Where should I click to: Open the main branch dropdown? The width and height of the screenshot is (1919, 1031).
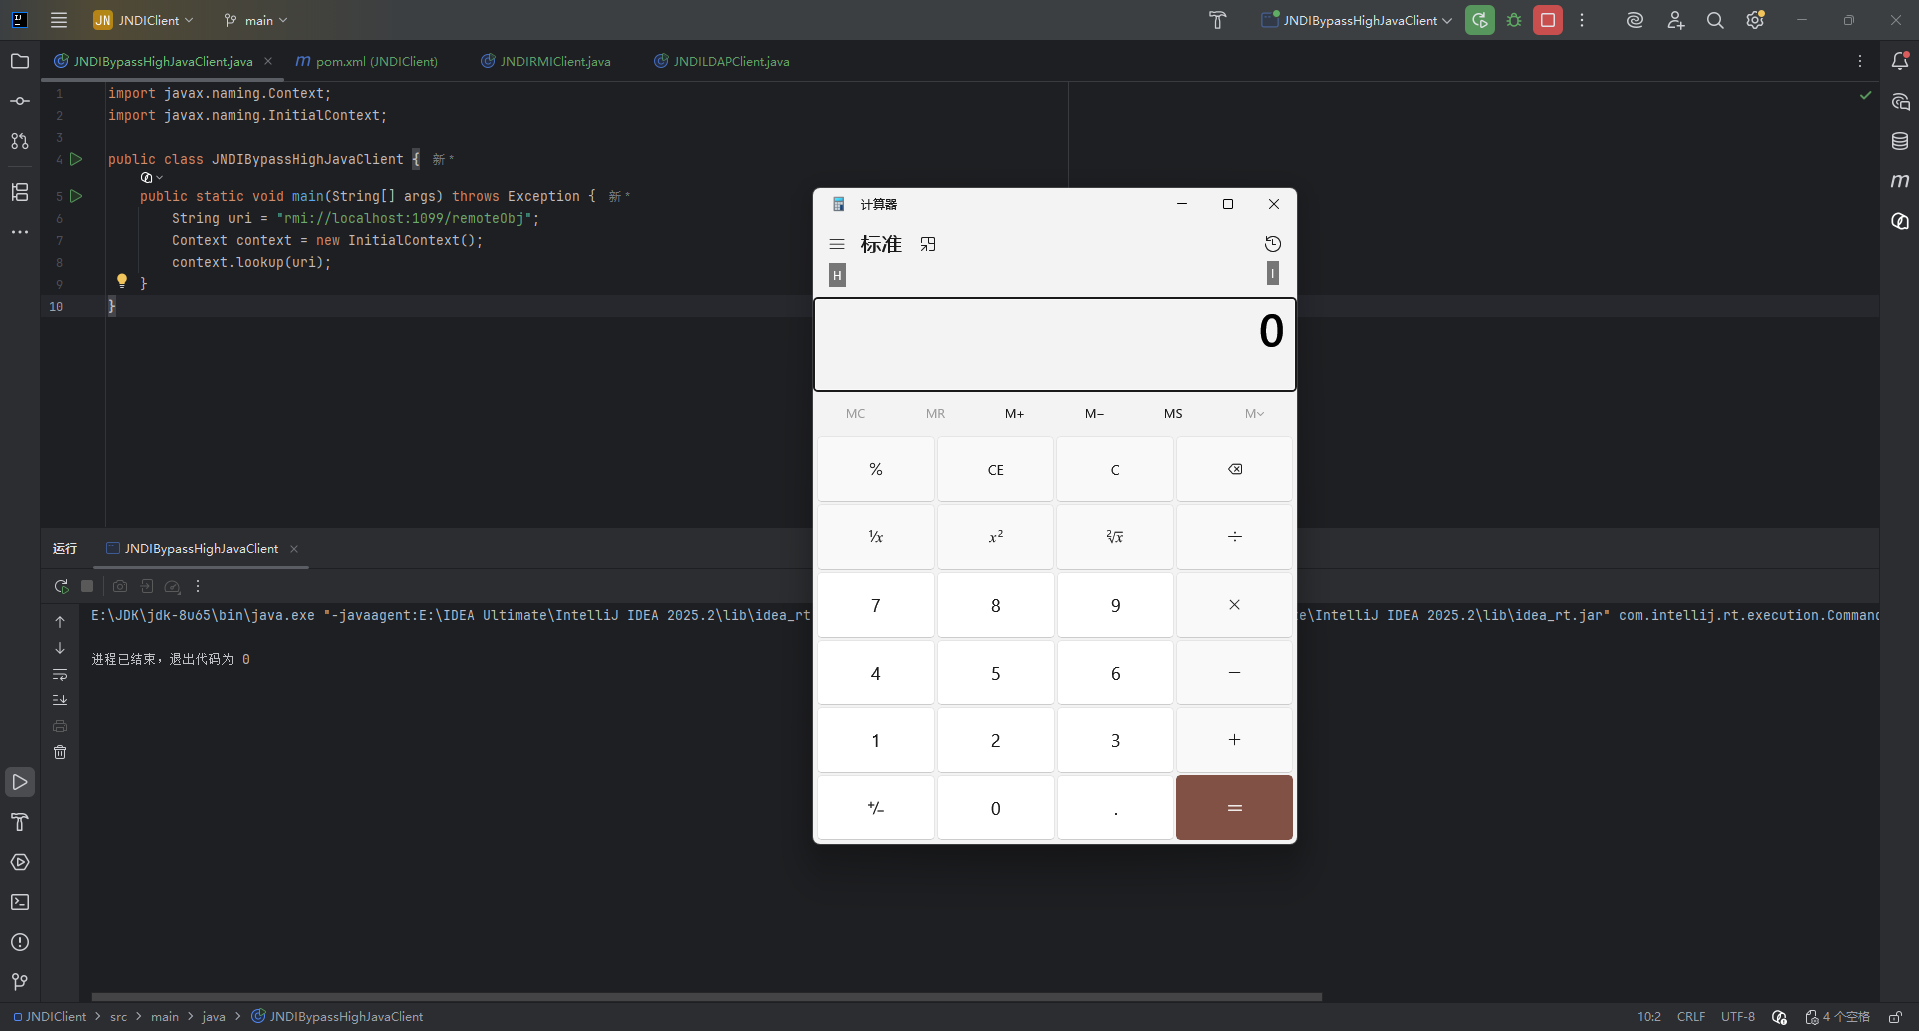point(256,20)
